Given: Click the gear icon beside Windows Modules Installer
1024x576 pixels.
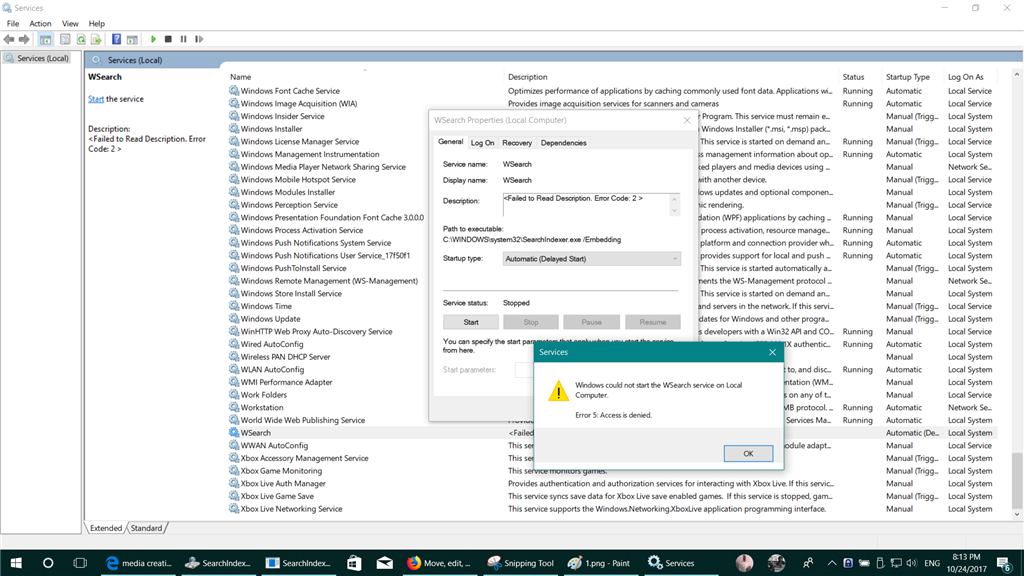Looking at the screenshot, I should [234, 192].
